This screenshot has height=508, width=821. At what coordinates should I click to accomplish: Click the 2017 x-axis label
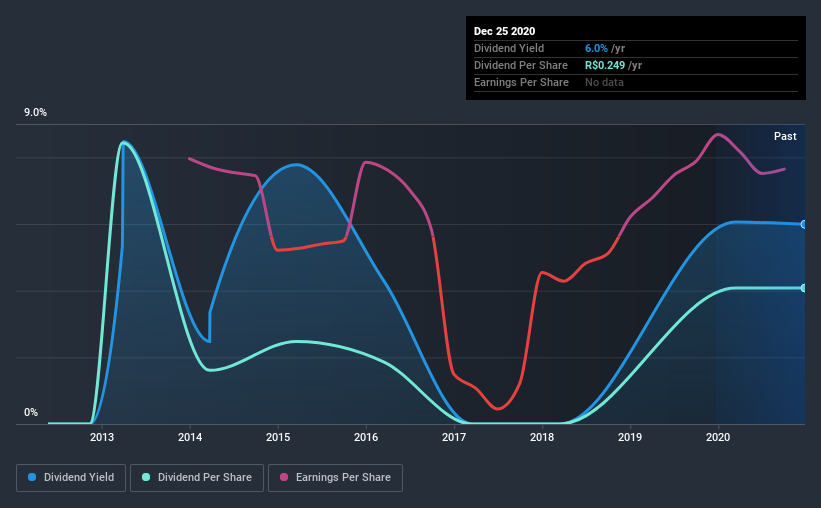(x=453, y=437)
